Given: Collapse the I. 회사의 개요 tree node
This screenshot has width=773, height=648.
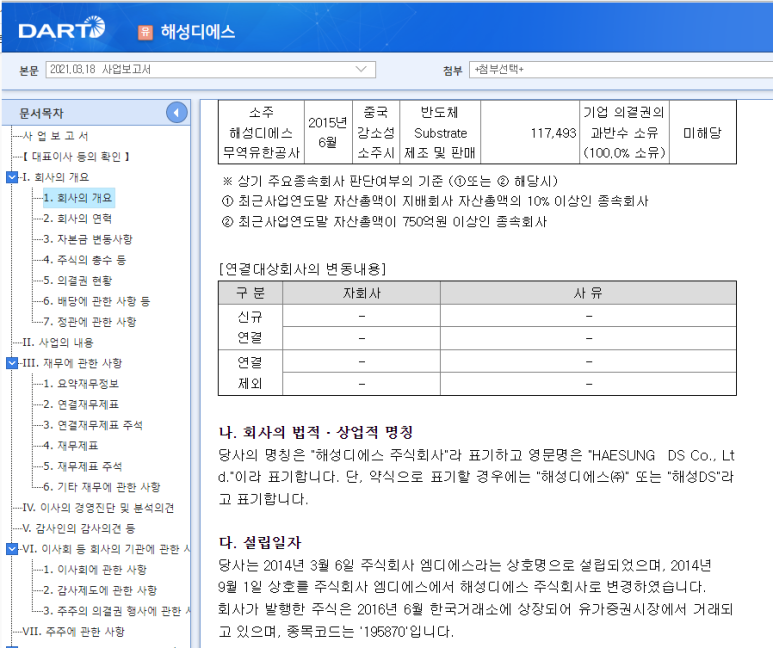Looking at the screenshot, I should click(12, 177).
